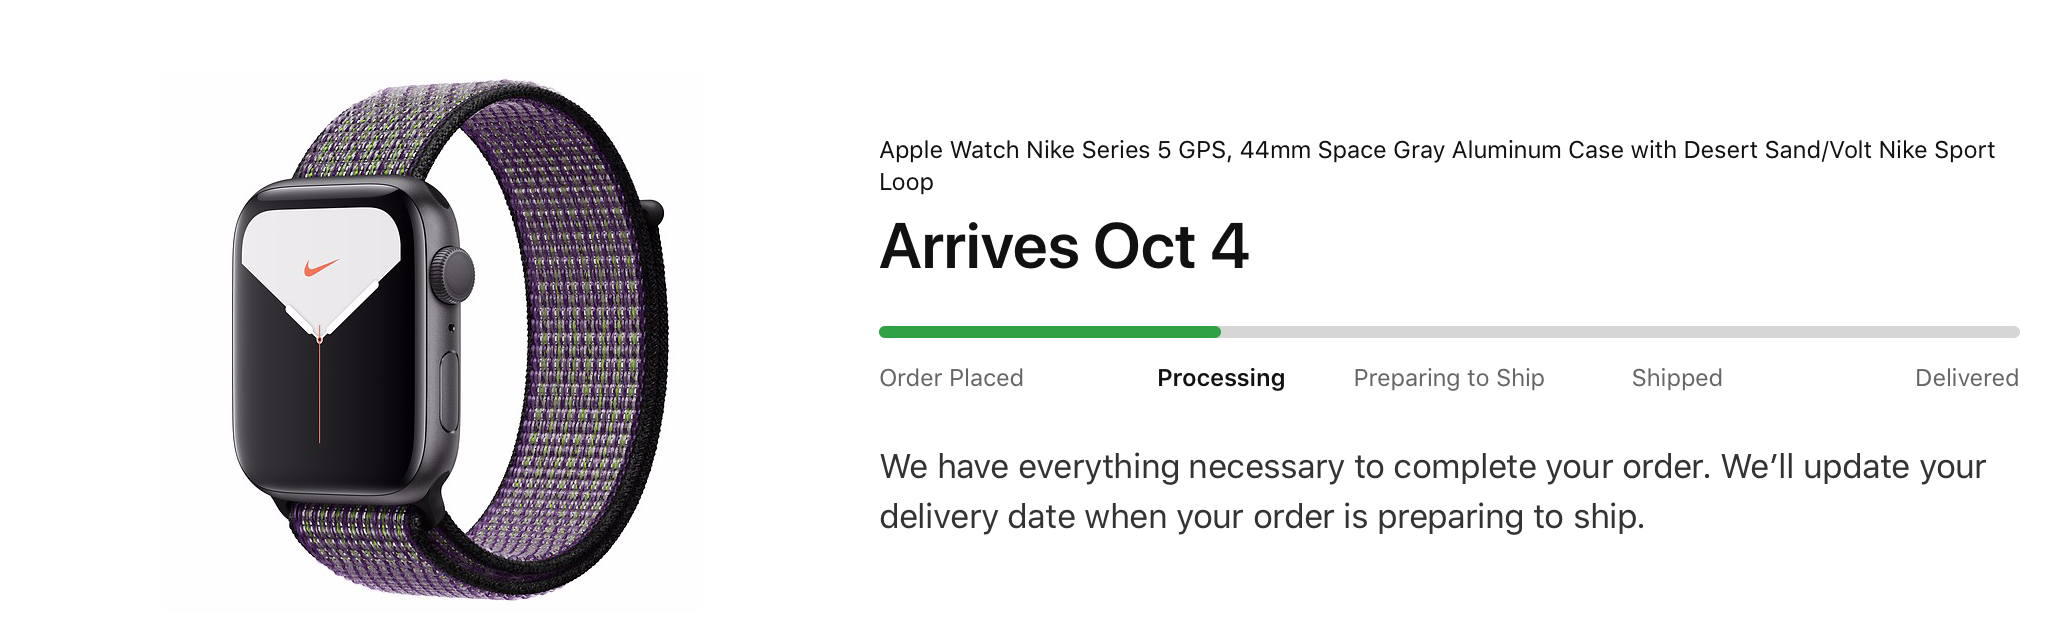The image size is (2052, 634).
Task: Click the gray unfilled progress bar section
Action: [1620, 332]
